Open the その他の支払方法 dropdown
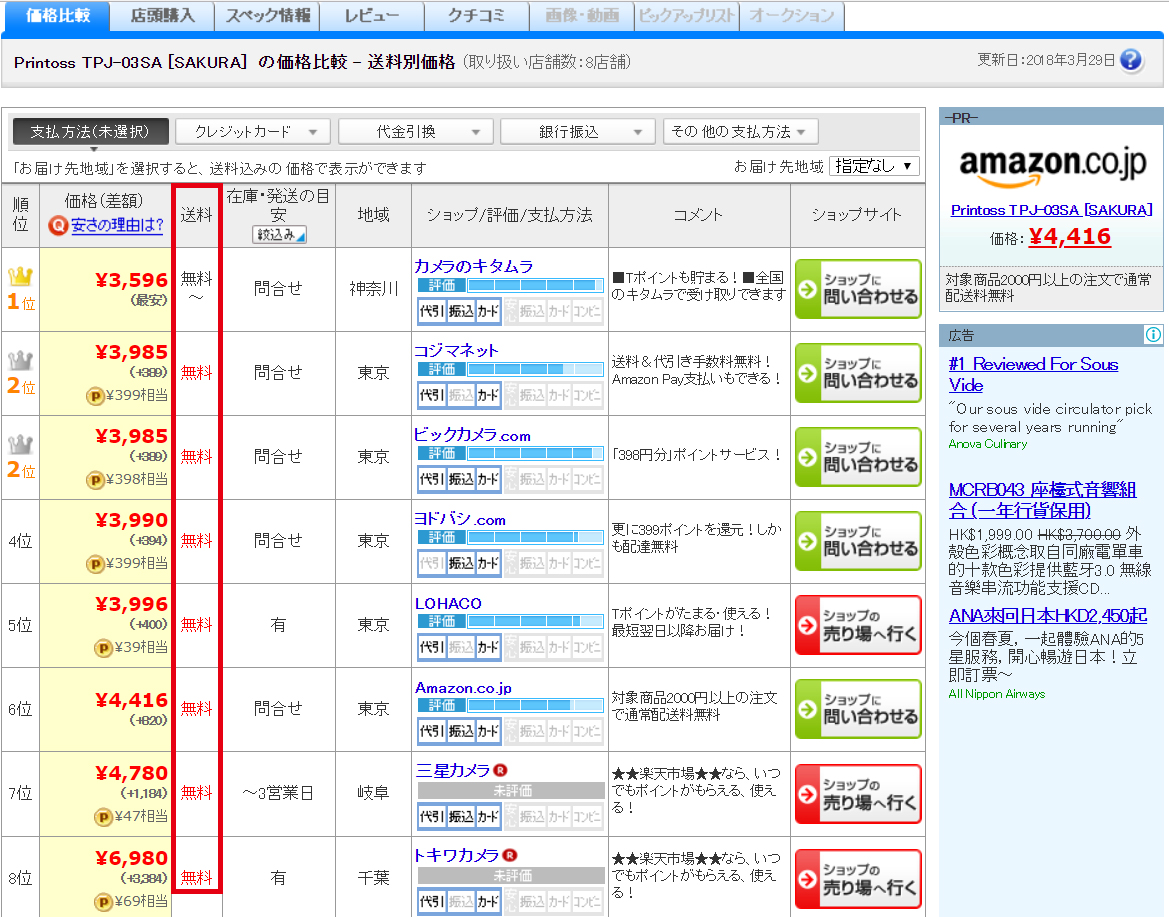The height and width of the screenshot is (917, 1169). pos(741,132)
